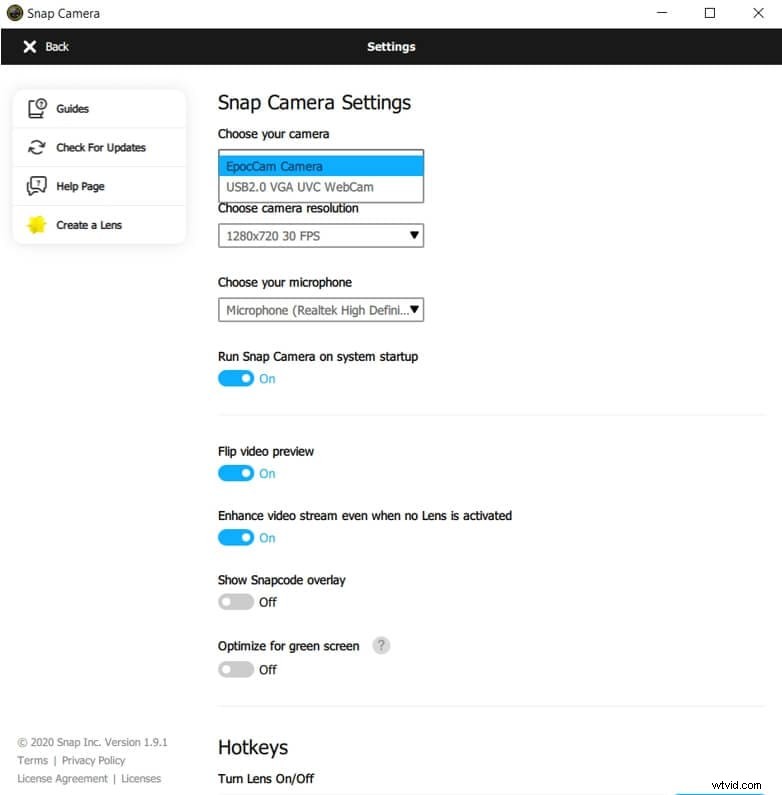Click the Guides book icon

click(37, 108)
